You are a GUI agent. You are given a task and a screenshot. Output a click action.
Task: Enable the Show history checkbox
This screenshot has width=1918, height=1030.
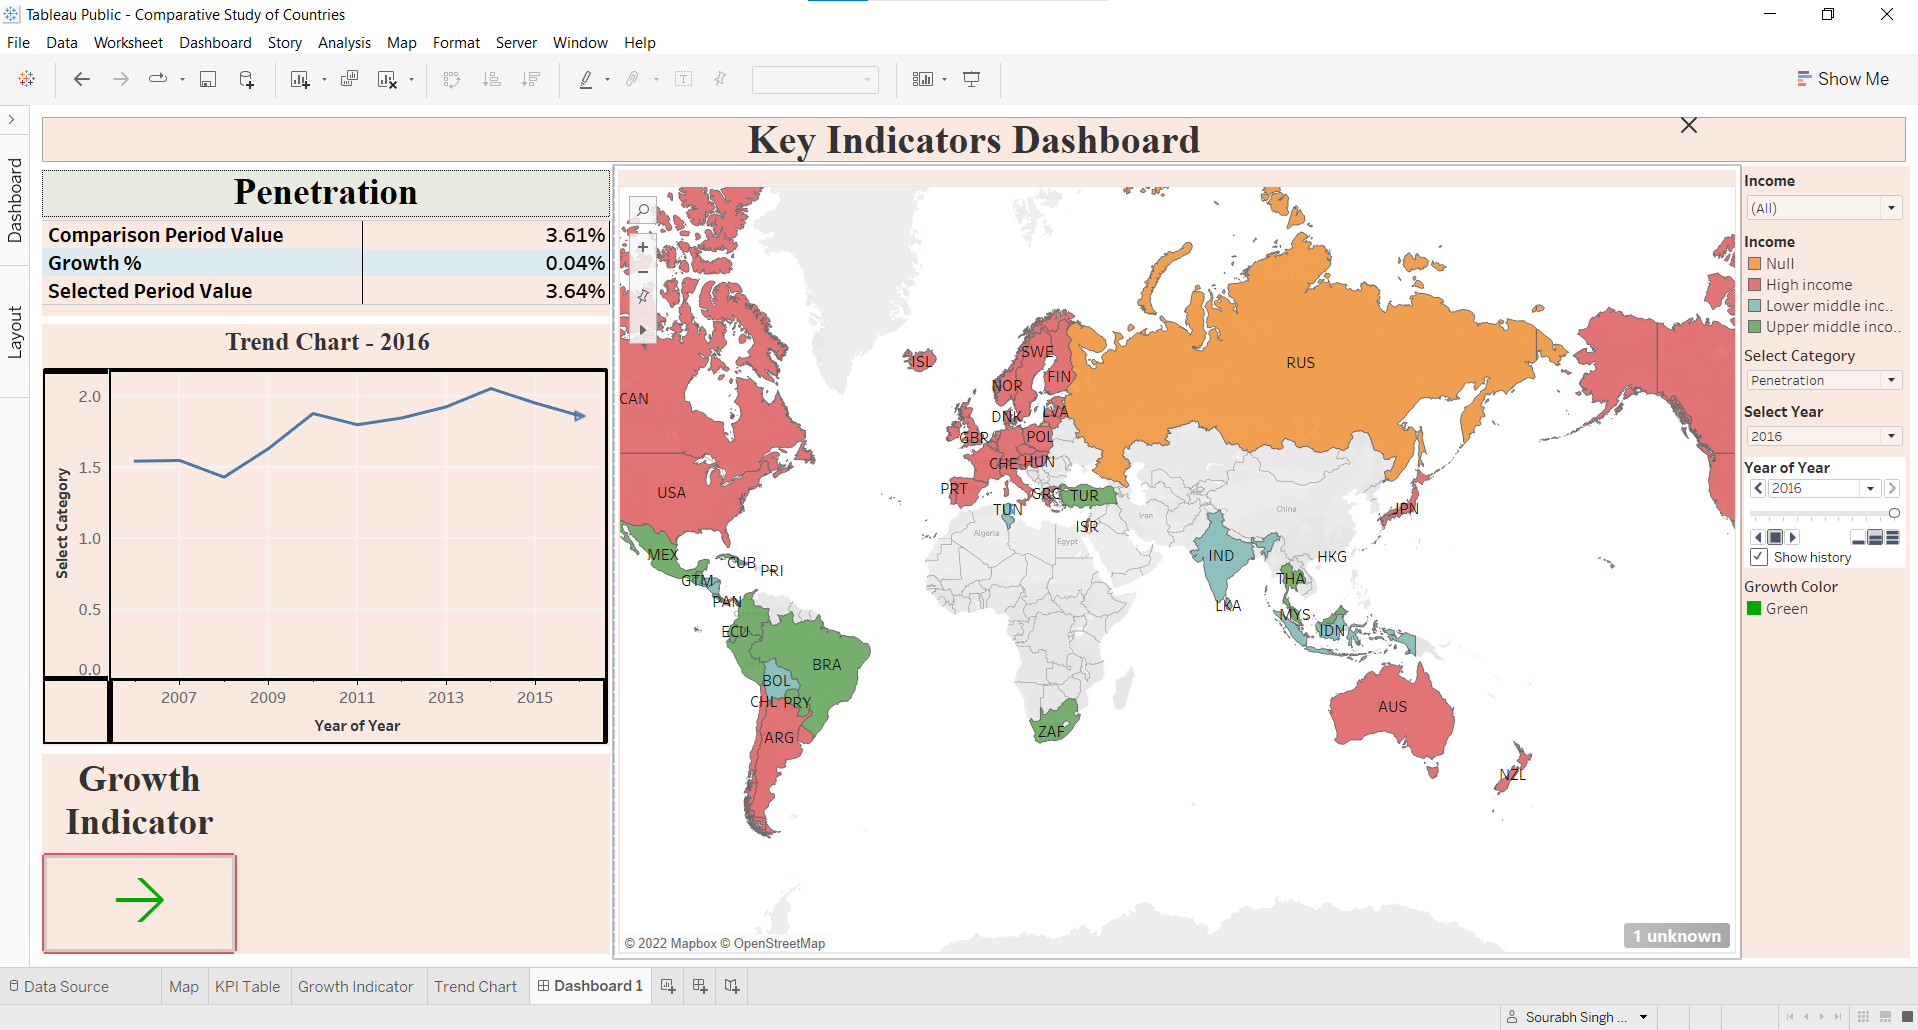[1759, 557]
